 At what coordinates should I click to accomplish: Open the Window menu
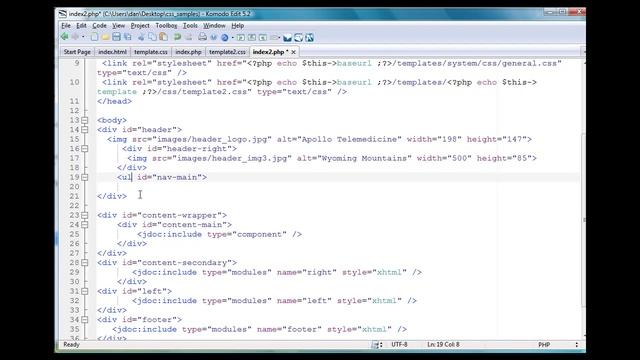coord(214,25)
